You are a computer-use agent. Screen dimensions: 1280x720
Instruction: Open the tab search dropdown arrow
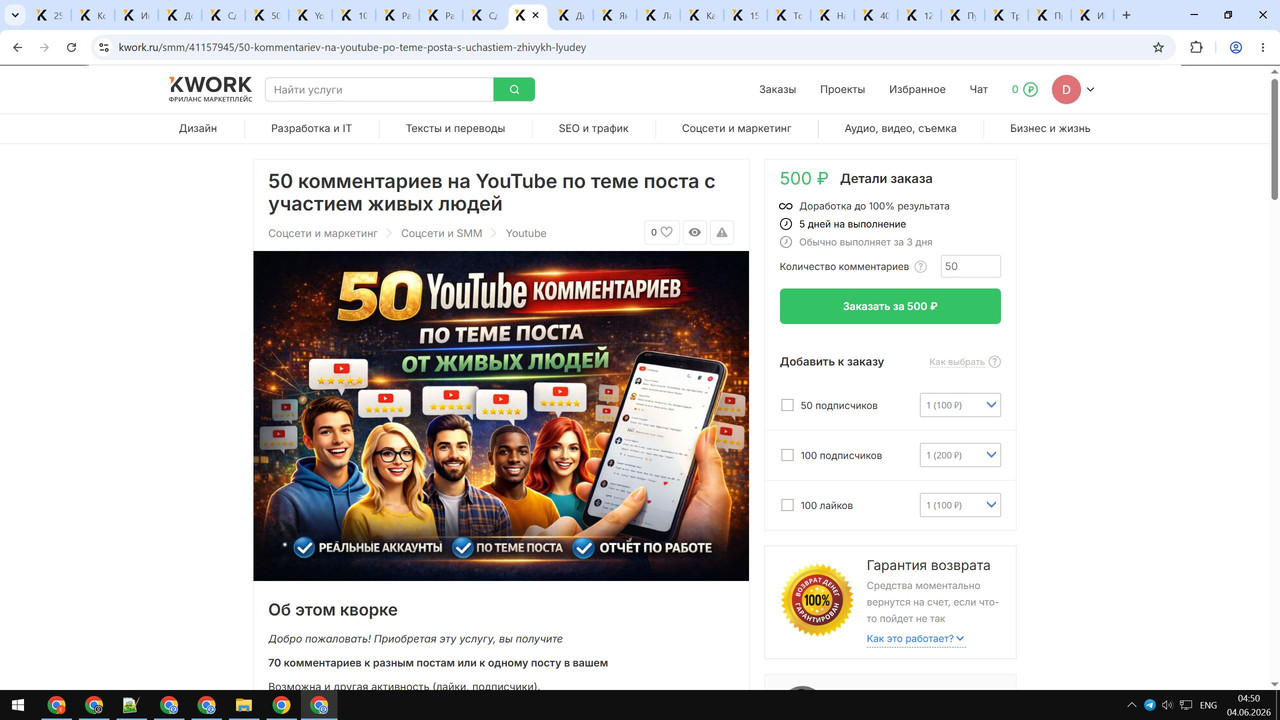[15, 15]
